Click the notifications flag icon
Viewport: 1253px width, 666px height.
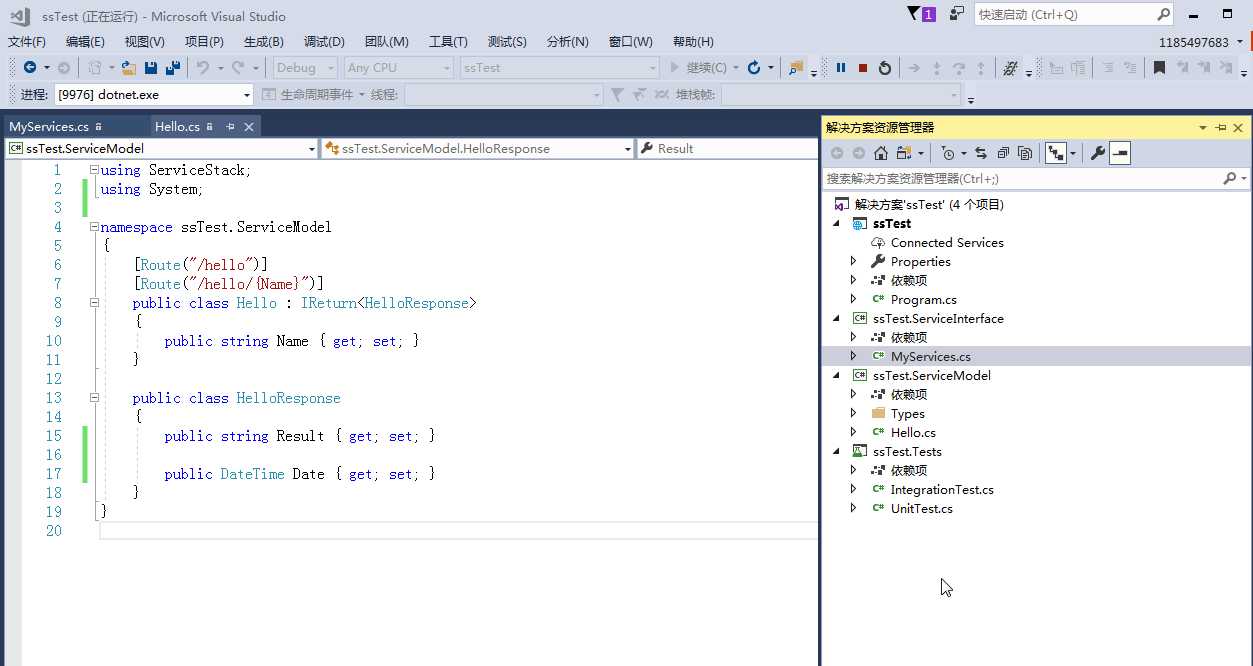(914, 14)
